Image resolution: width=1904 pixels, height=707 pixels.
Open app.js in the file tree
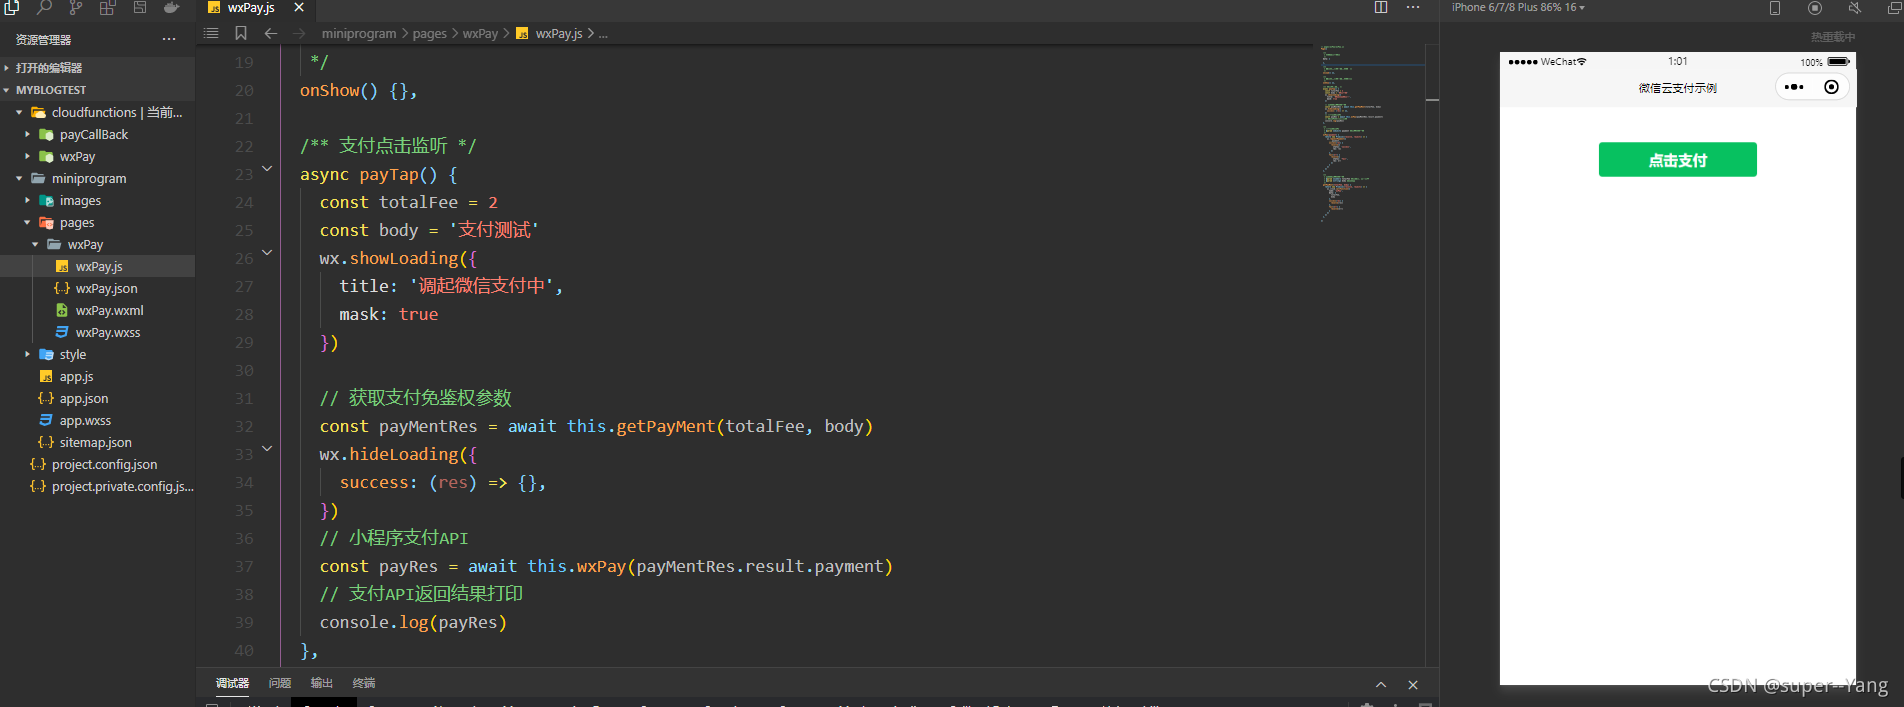coord(98,376)
